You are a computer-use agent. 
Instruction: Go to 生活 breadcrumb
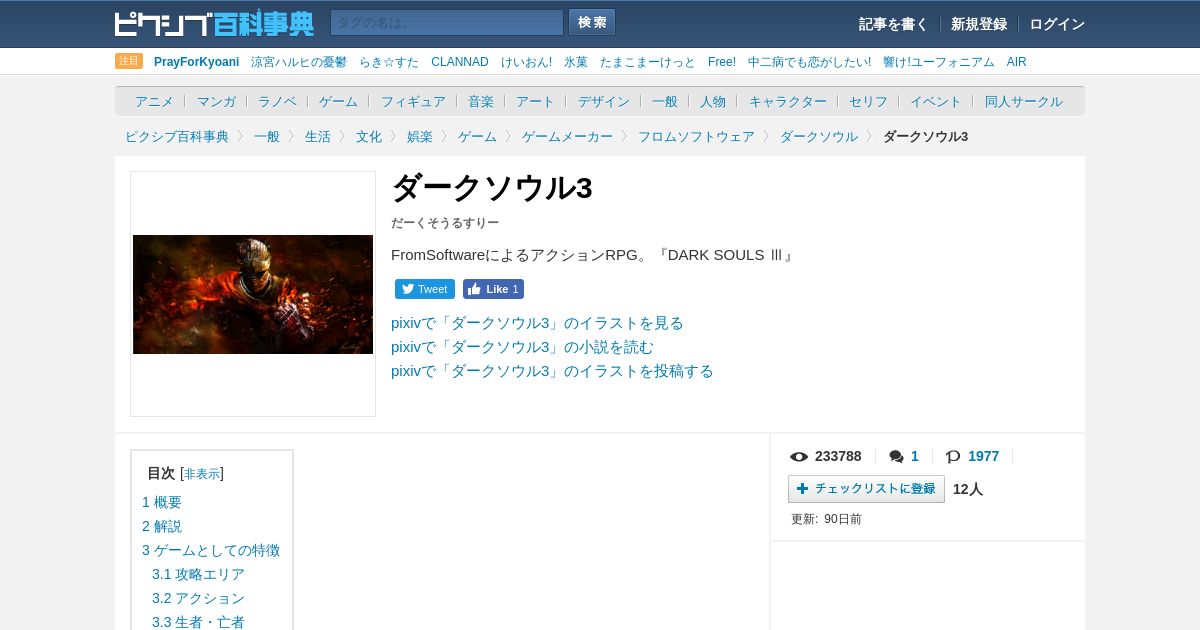(318, 136)
